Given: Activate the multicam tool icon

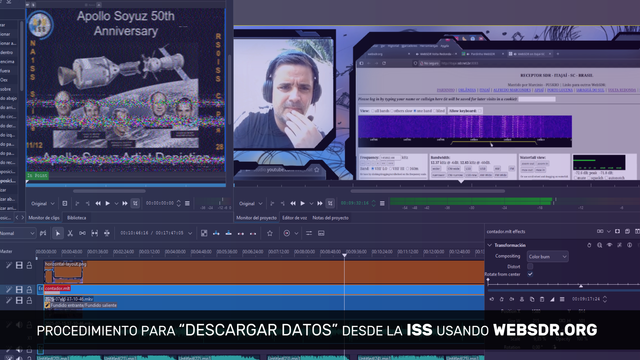Looking at the screenshot, I should coord(107,233).
